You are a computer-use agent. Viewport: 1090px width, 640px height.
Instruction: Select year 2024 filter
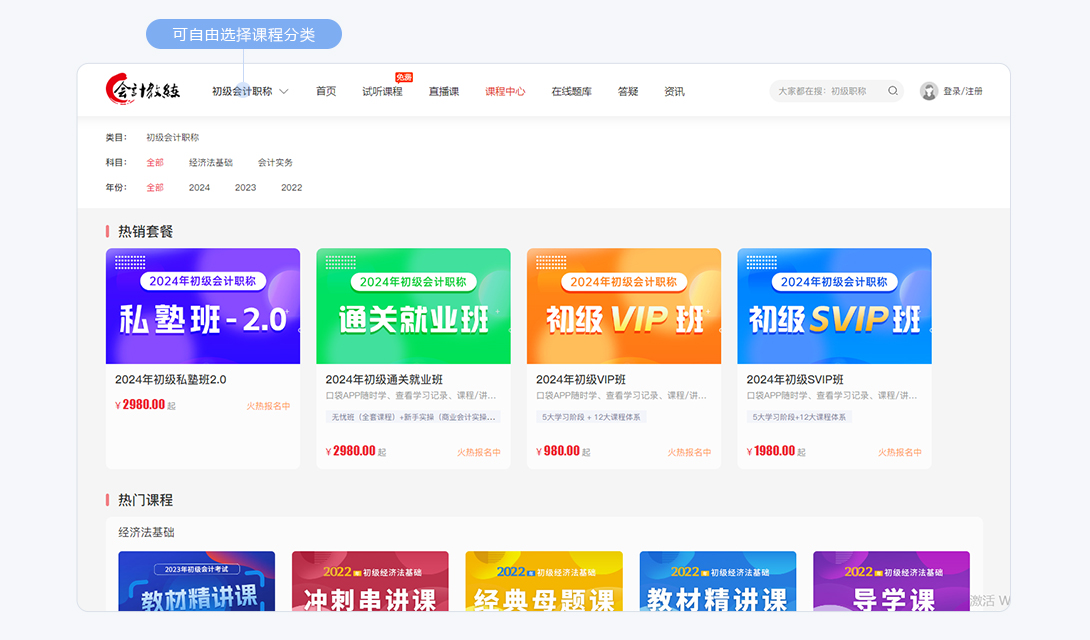tap(199, 187)
